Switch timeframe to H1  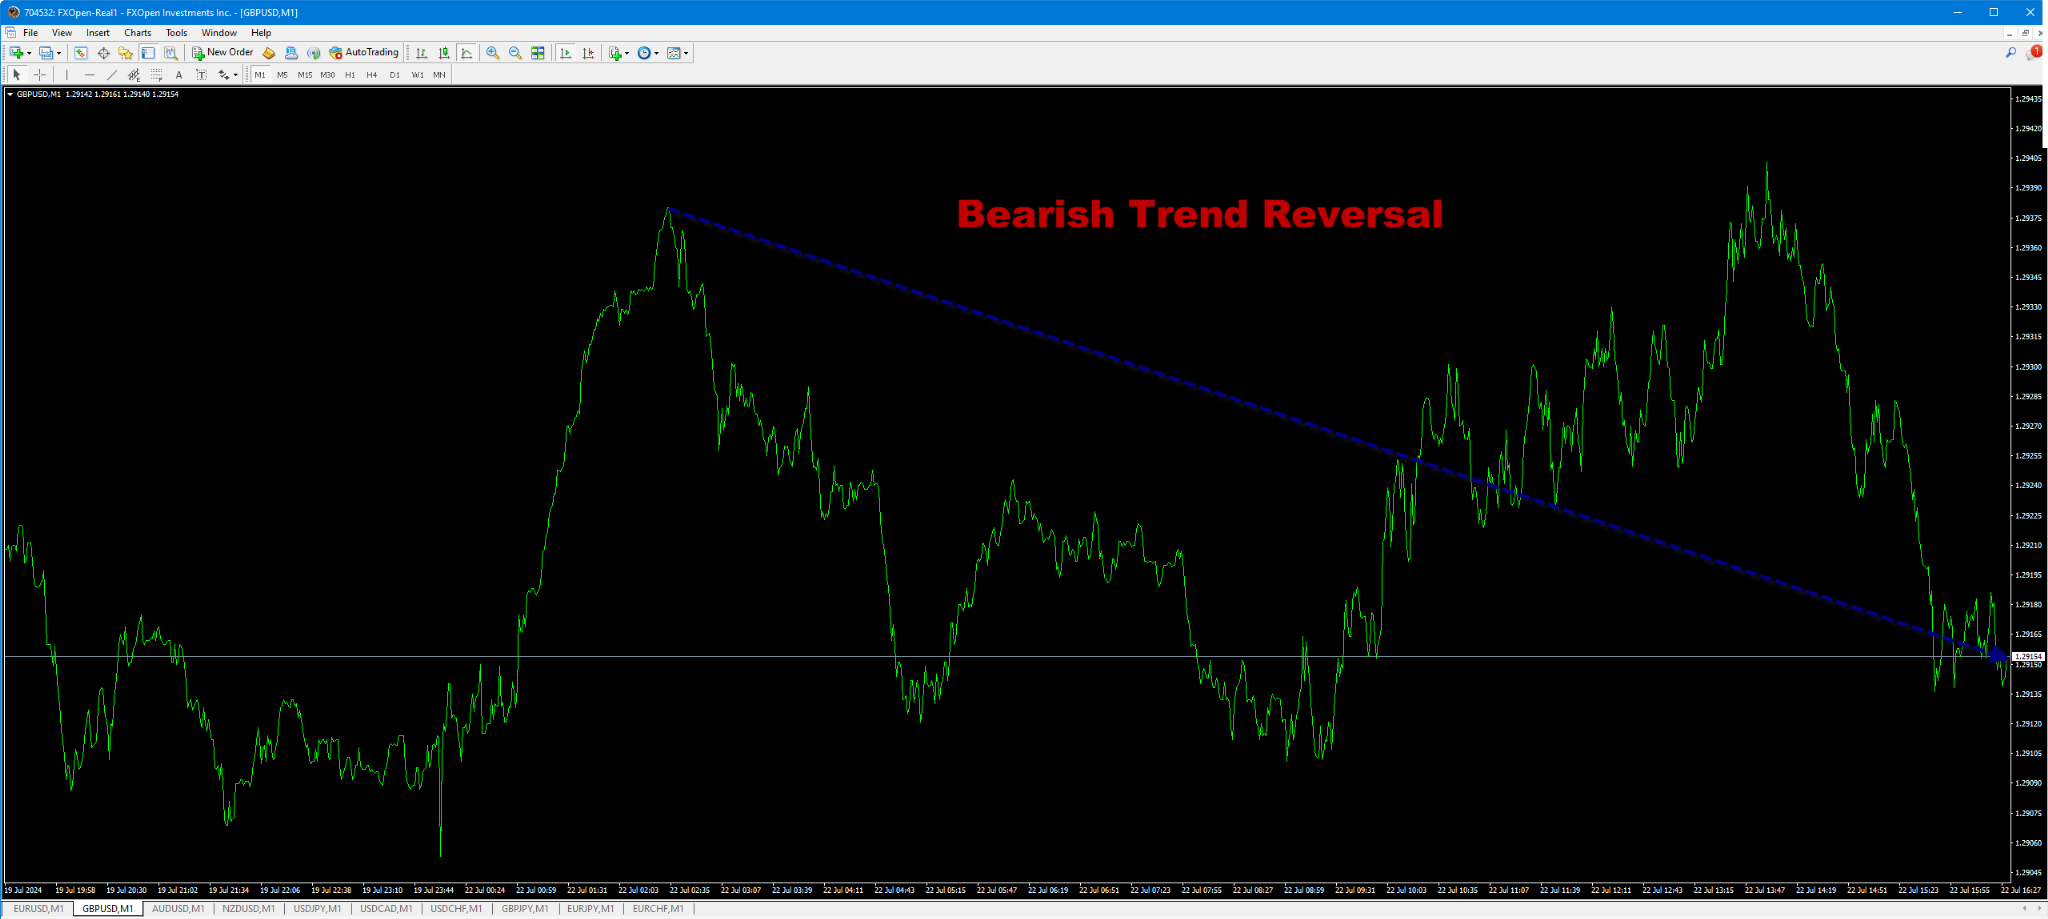[x=350, y=75]
